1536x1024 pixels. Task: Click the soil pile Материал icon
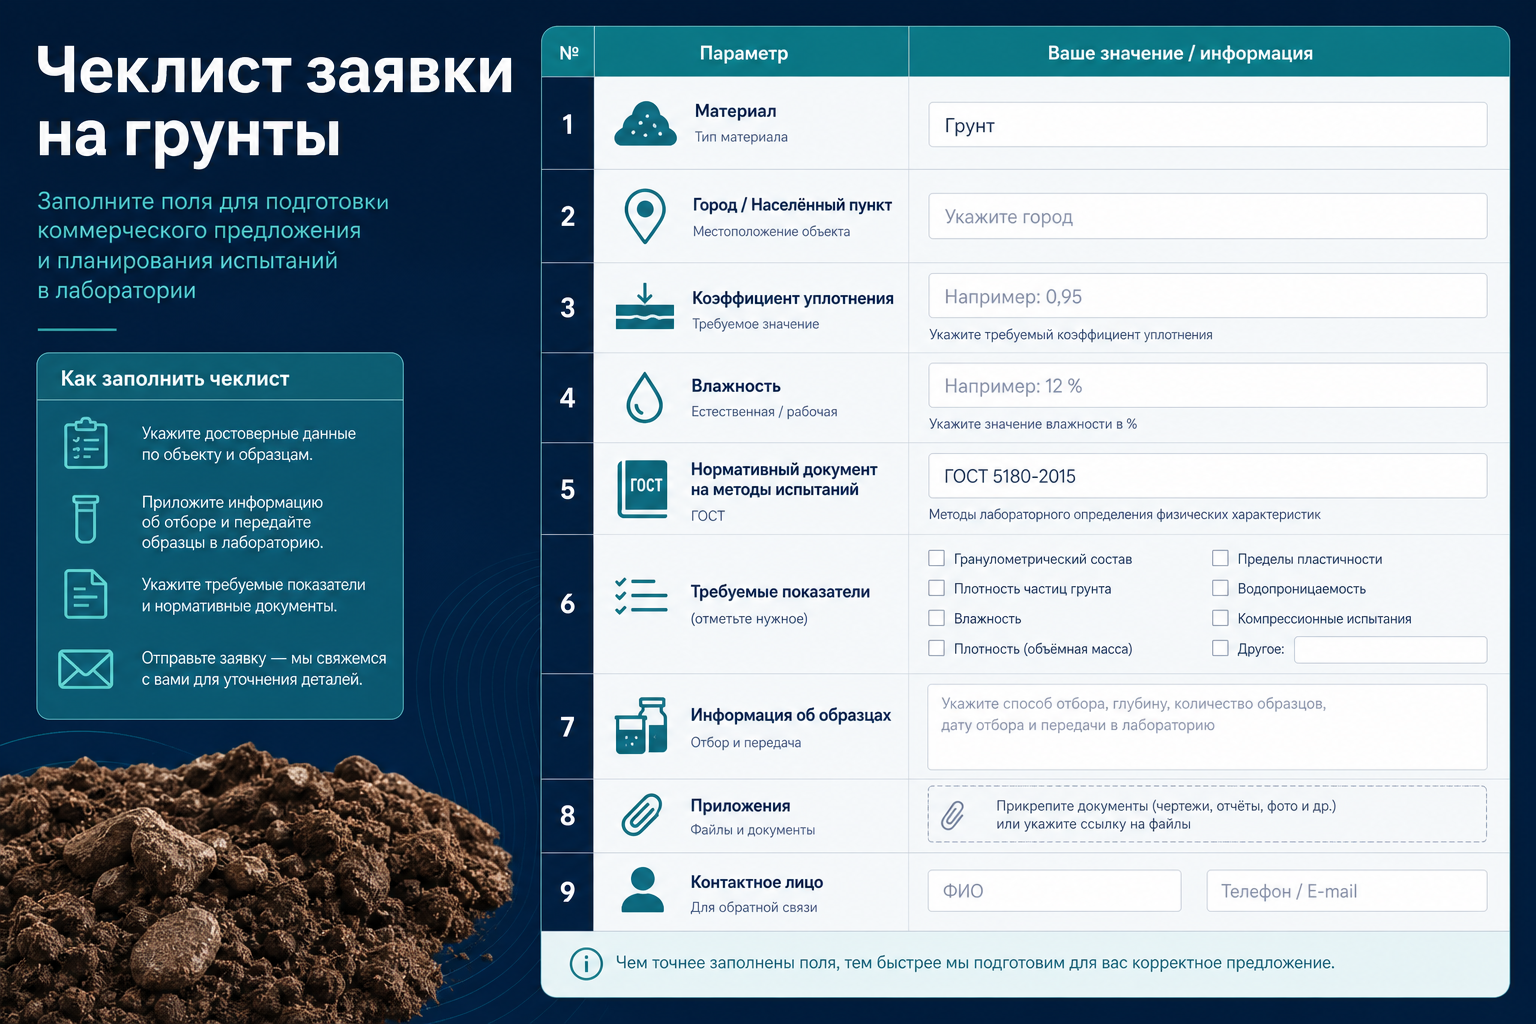coord(645,124)
